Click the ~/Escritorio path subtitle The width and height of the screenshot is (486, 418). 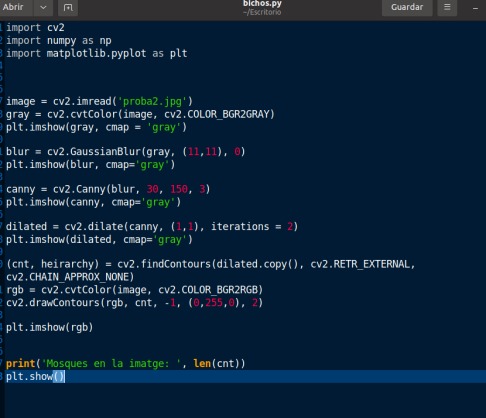[262, 12]
